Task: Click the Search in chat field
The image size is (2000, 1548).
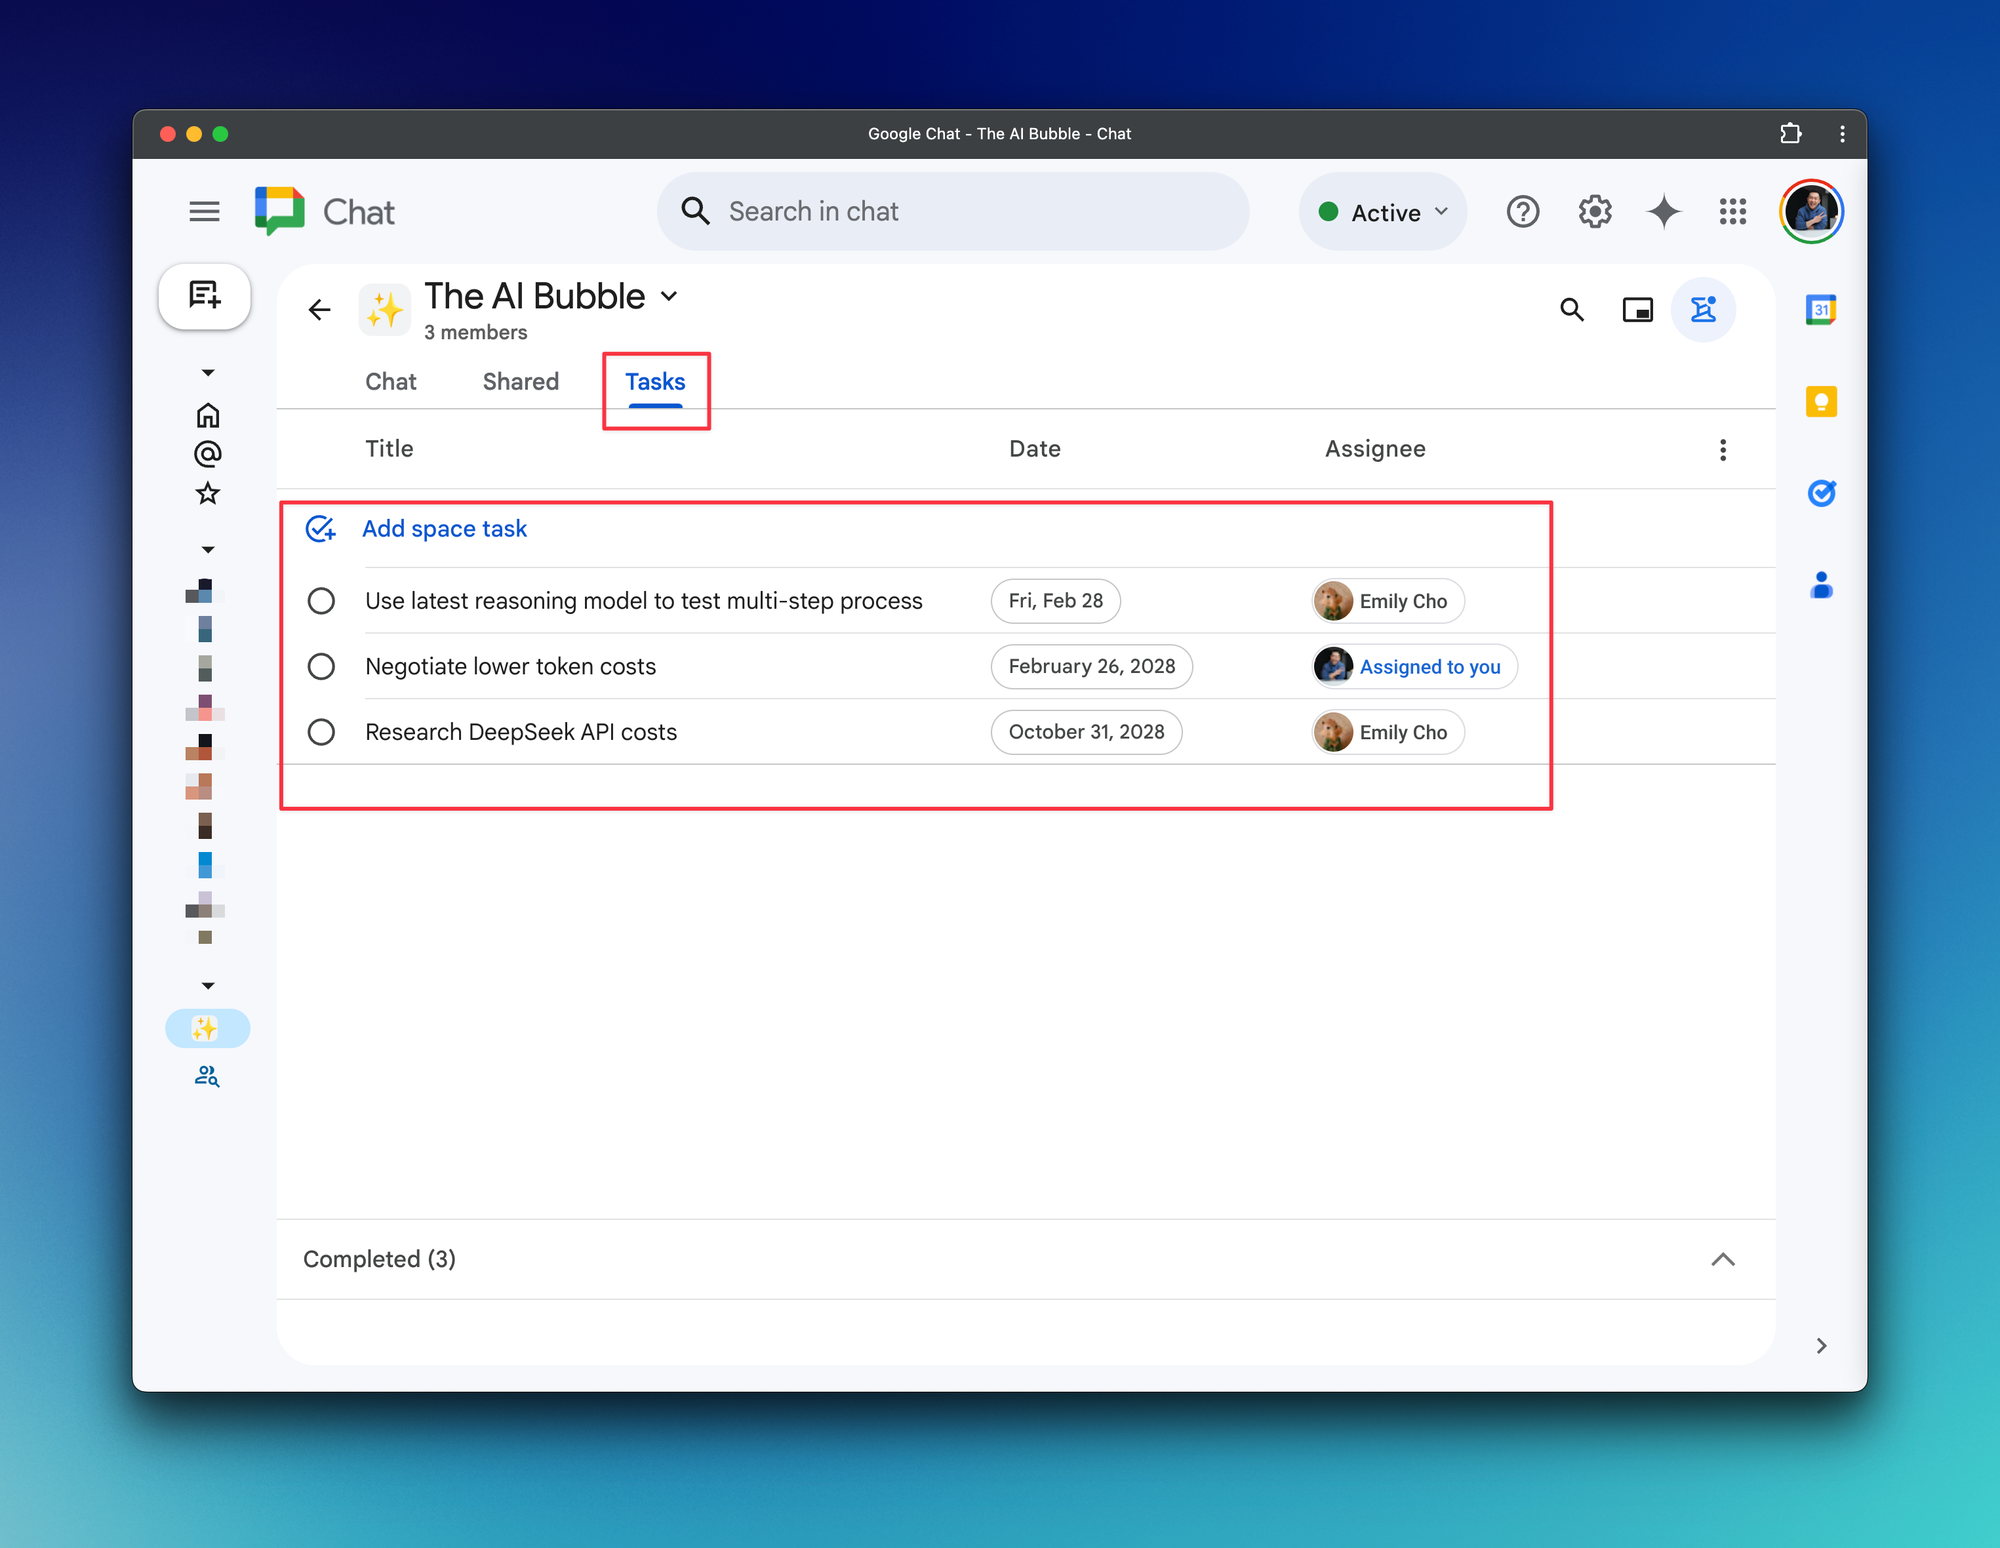Action: point(953,212)
